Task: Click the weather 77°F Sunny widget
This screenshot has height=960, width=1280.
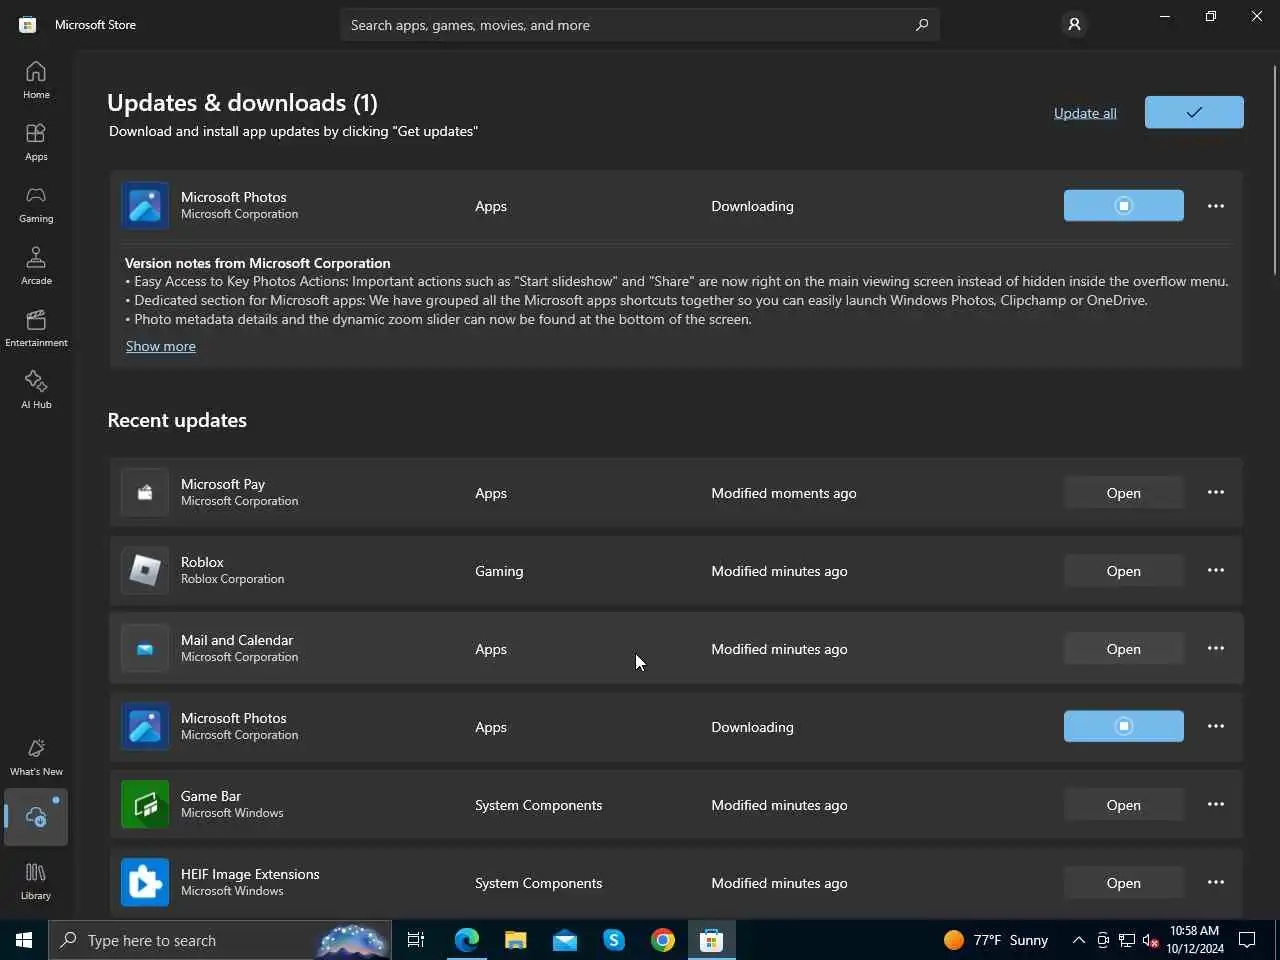Action: tap(996, 940)
